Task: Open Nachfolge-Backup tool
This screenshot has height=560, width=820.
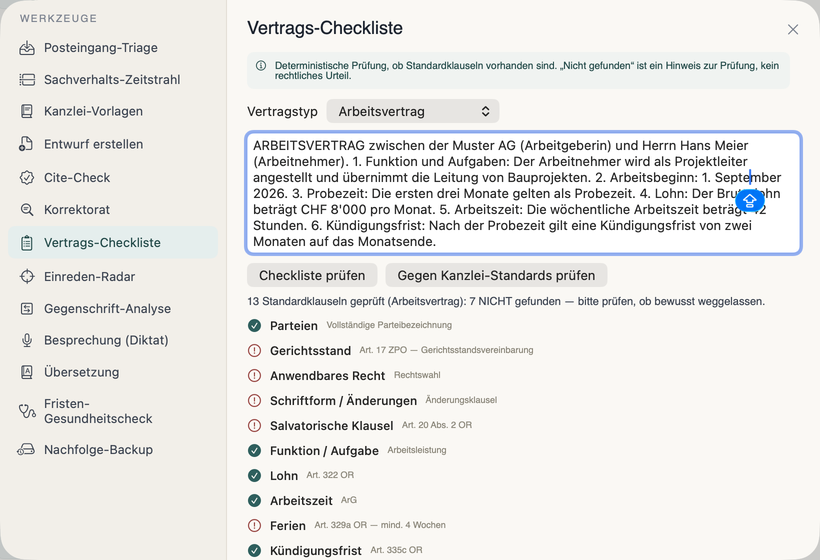Action: pos(113,450)
